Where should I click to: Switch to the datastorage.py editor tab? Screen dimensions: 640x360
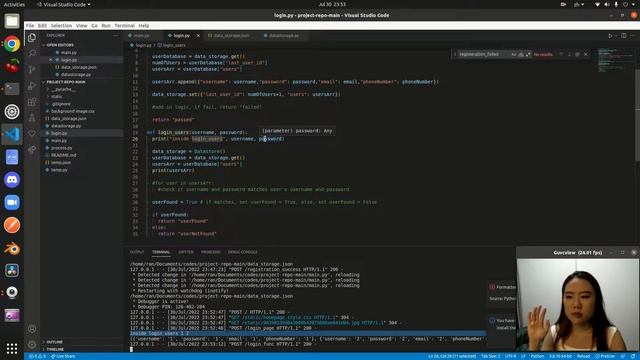coord(284,36)
